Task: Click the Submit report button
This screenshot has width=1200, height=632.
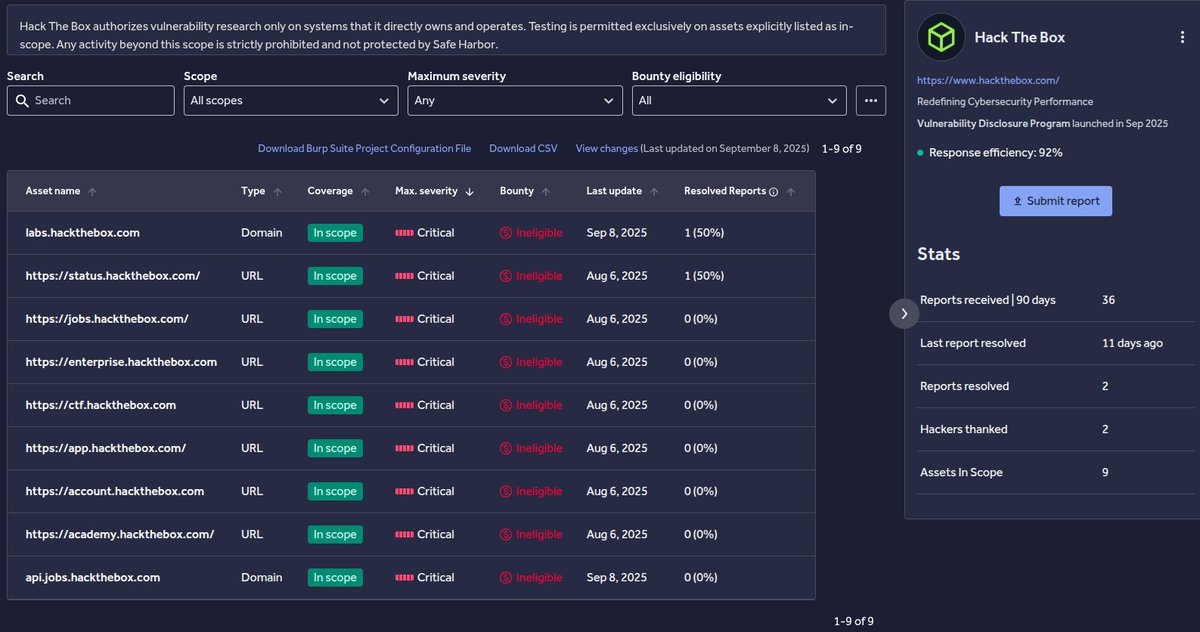Action: point(1055,201)
